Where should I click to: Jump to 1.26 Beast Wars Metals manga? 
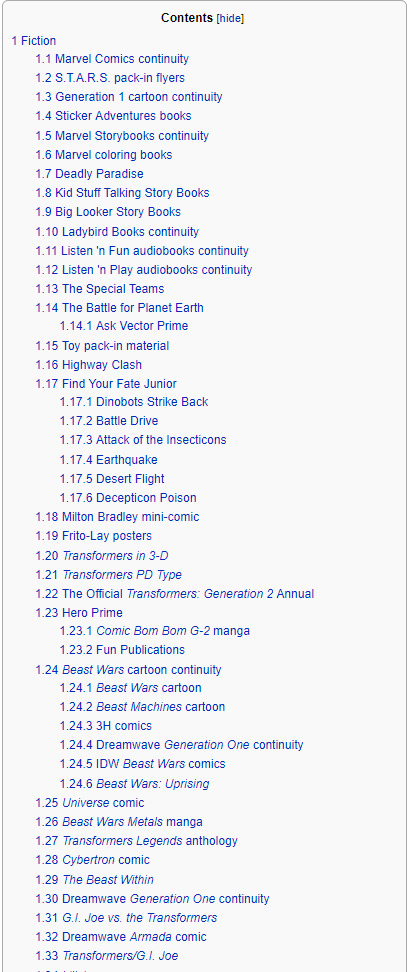tap(119, 822)
